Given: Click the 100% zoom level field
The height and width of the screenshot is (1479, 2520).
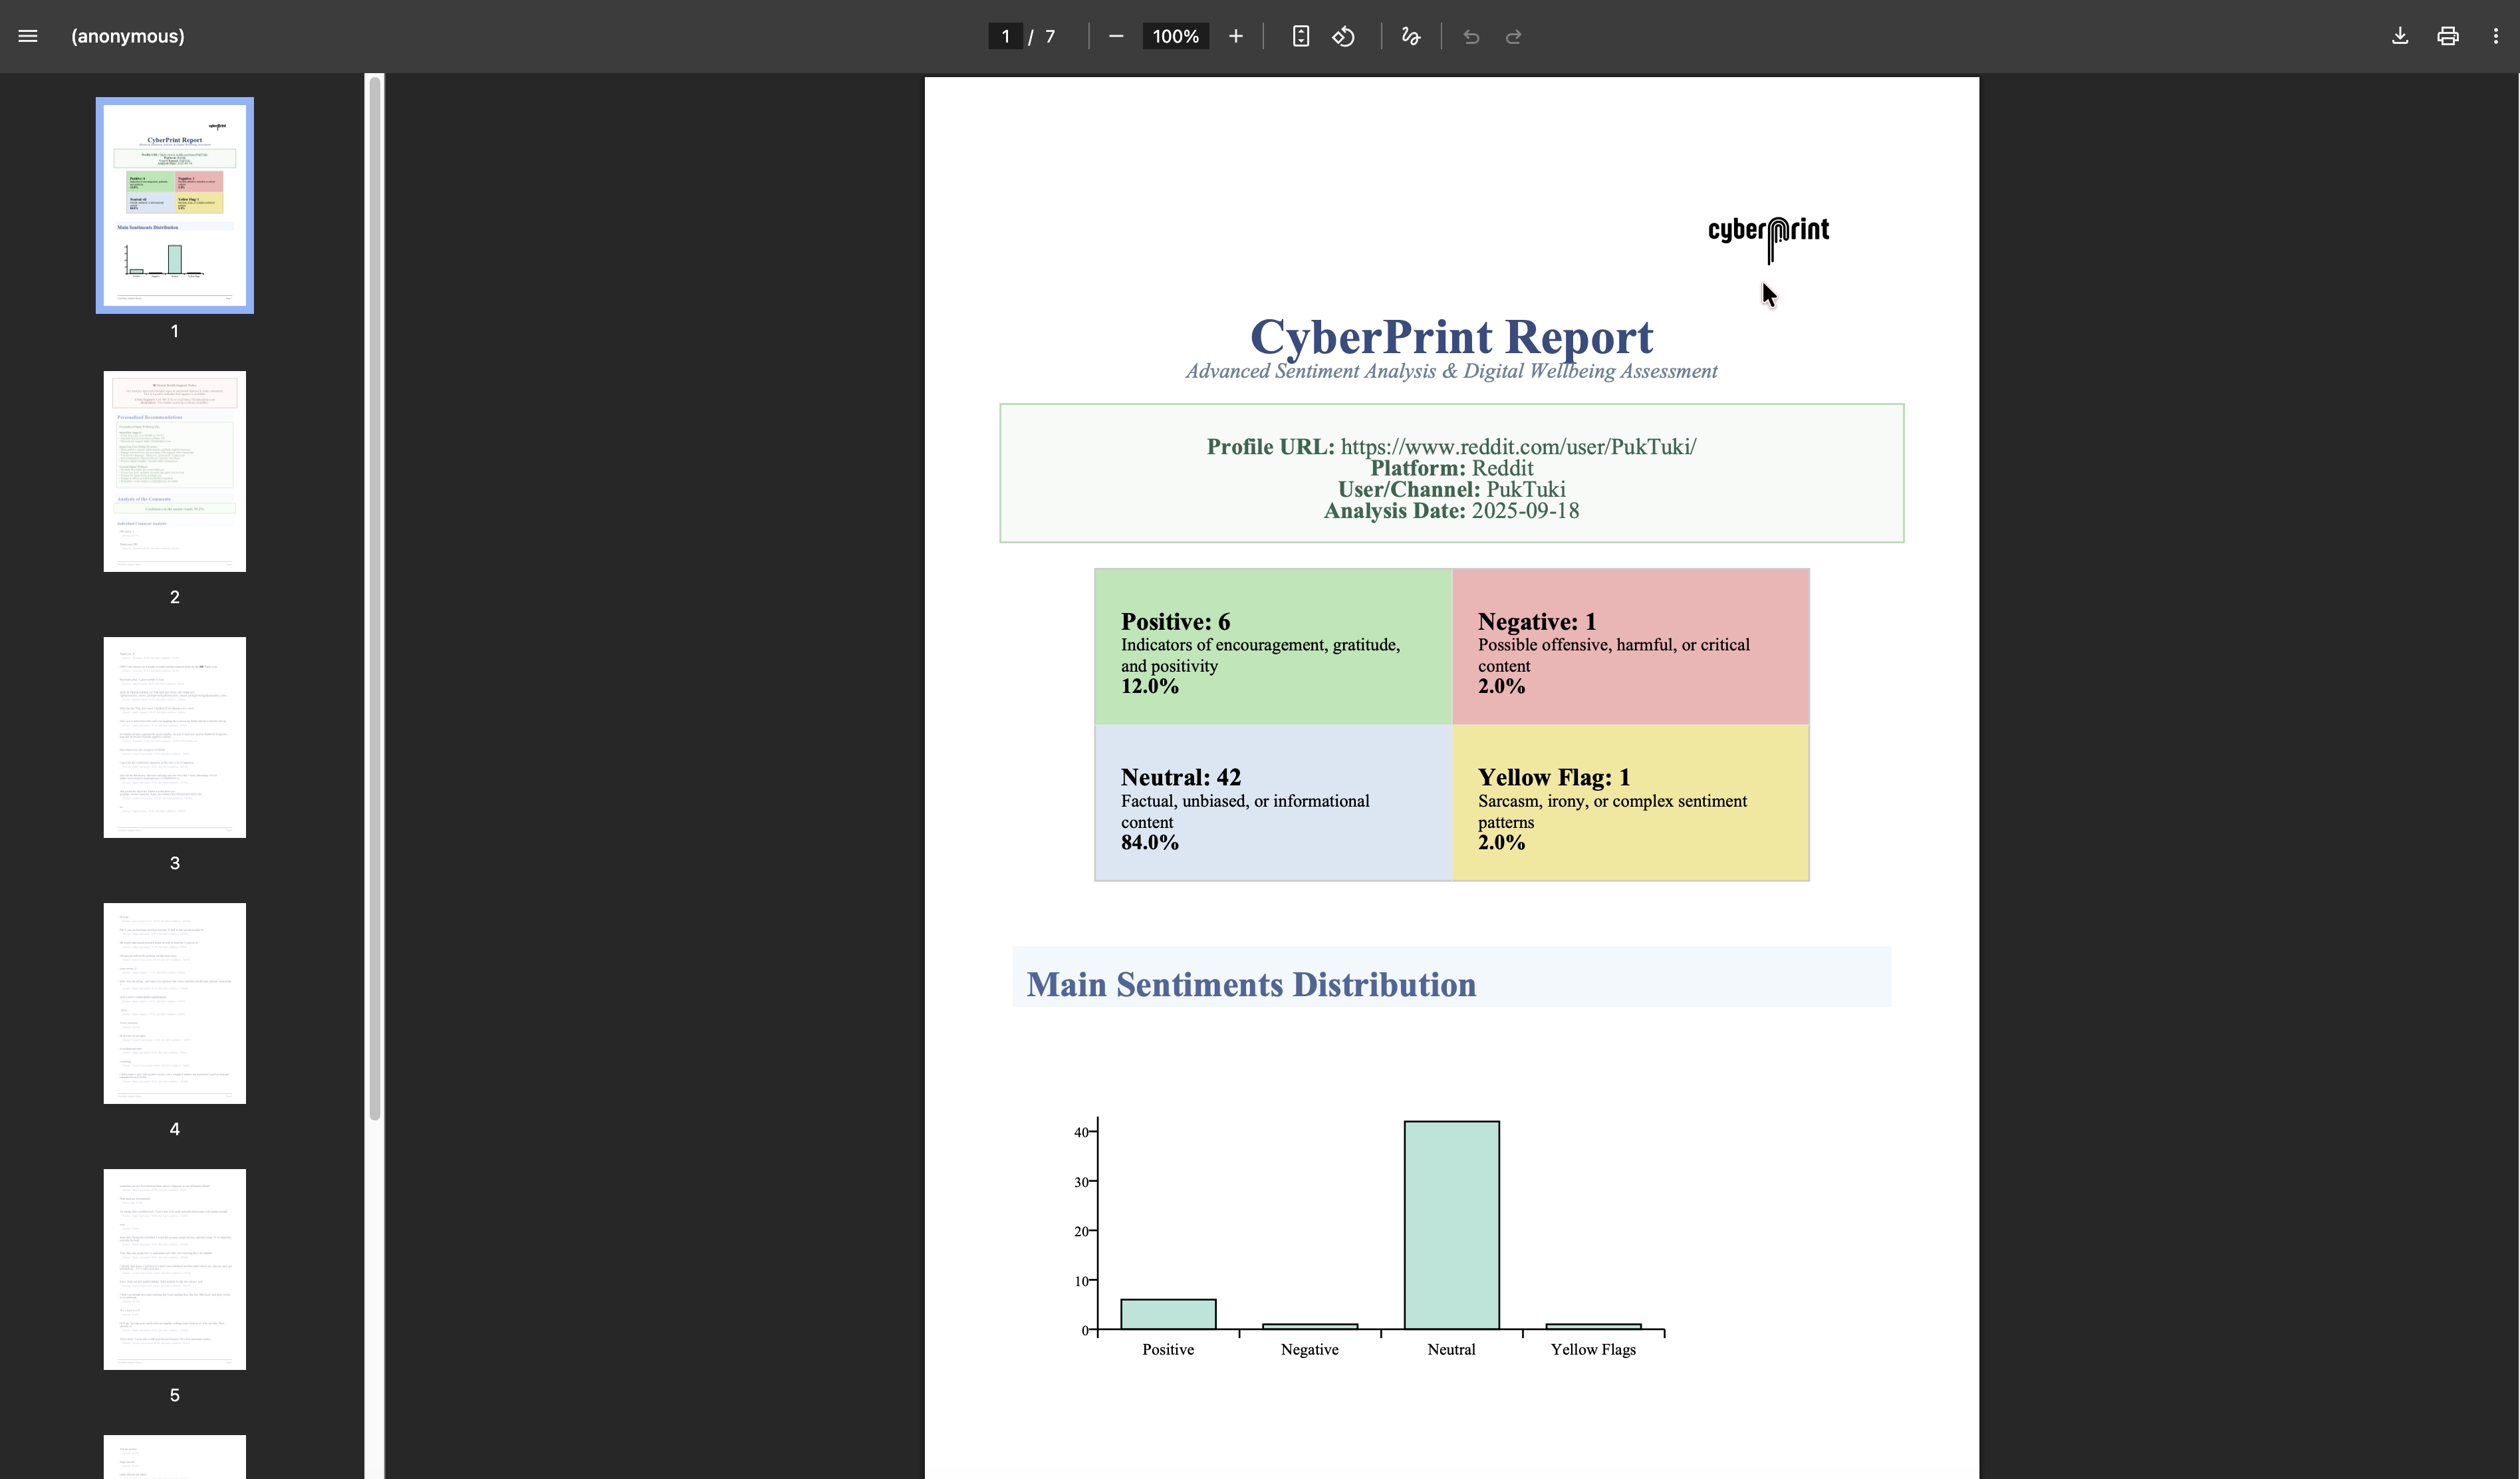Looking at the screenshot, I should (x=1175, y=36).
